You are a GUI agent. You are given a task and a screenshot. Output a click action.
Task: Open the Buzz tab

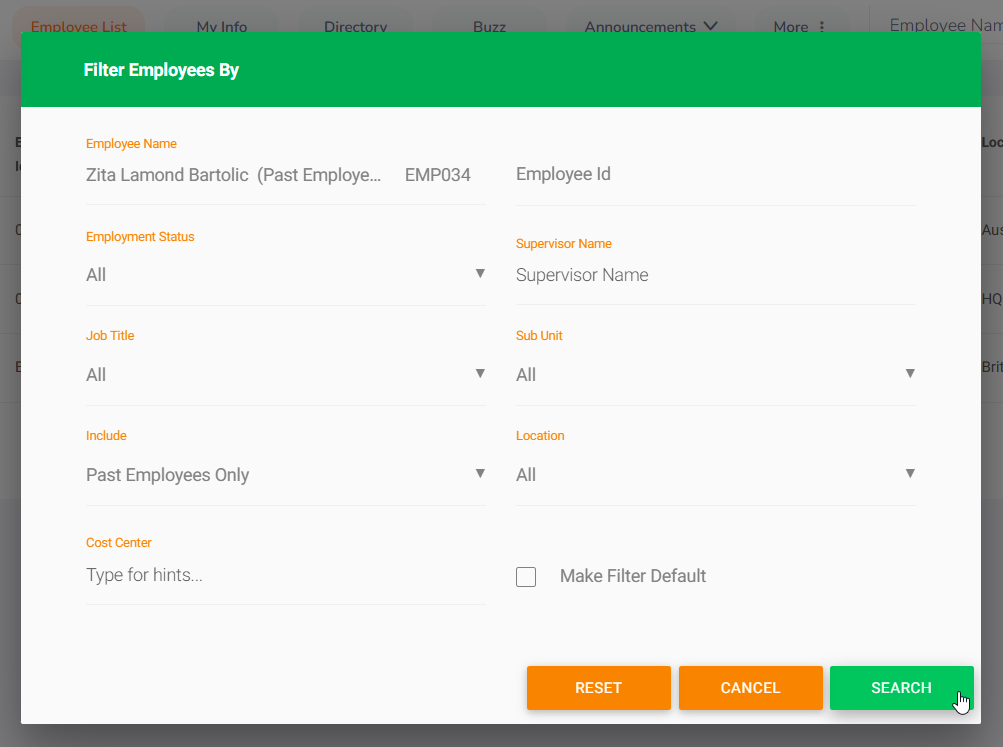tap(490, 27)
